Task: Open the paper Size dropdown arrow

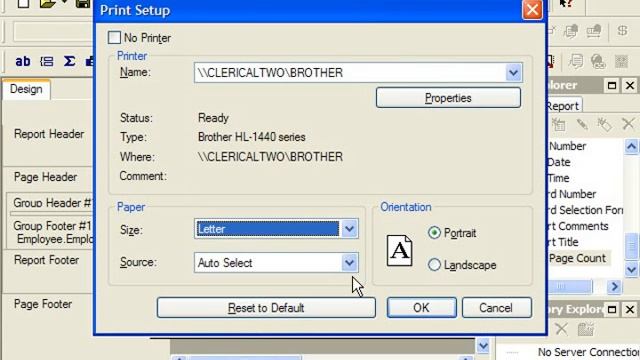Action: (349, 229)
